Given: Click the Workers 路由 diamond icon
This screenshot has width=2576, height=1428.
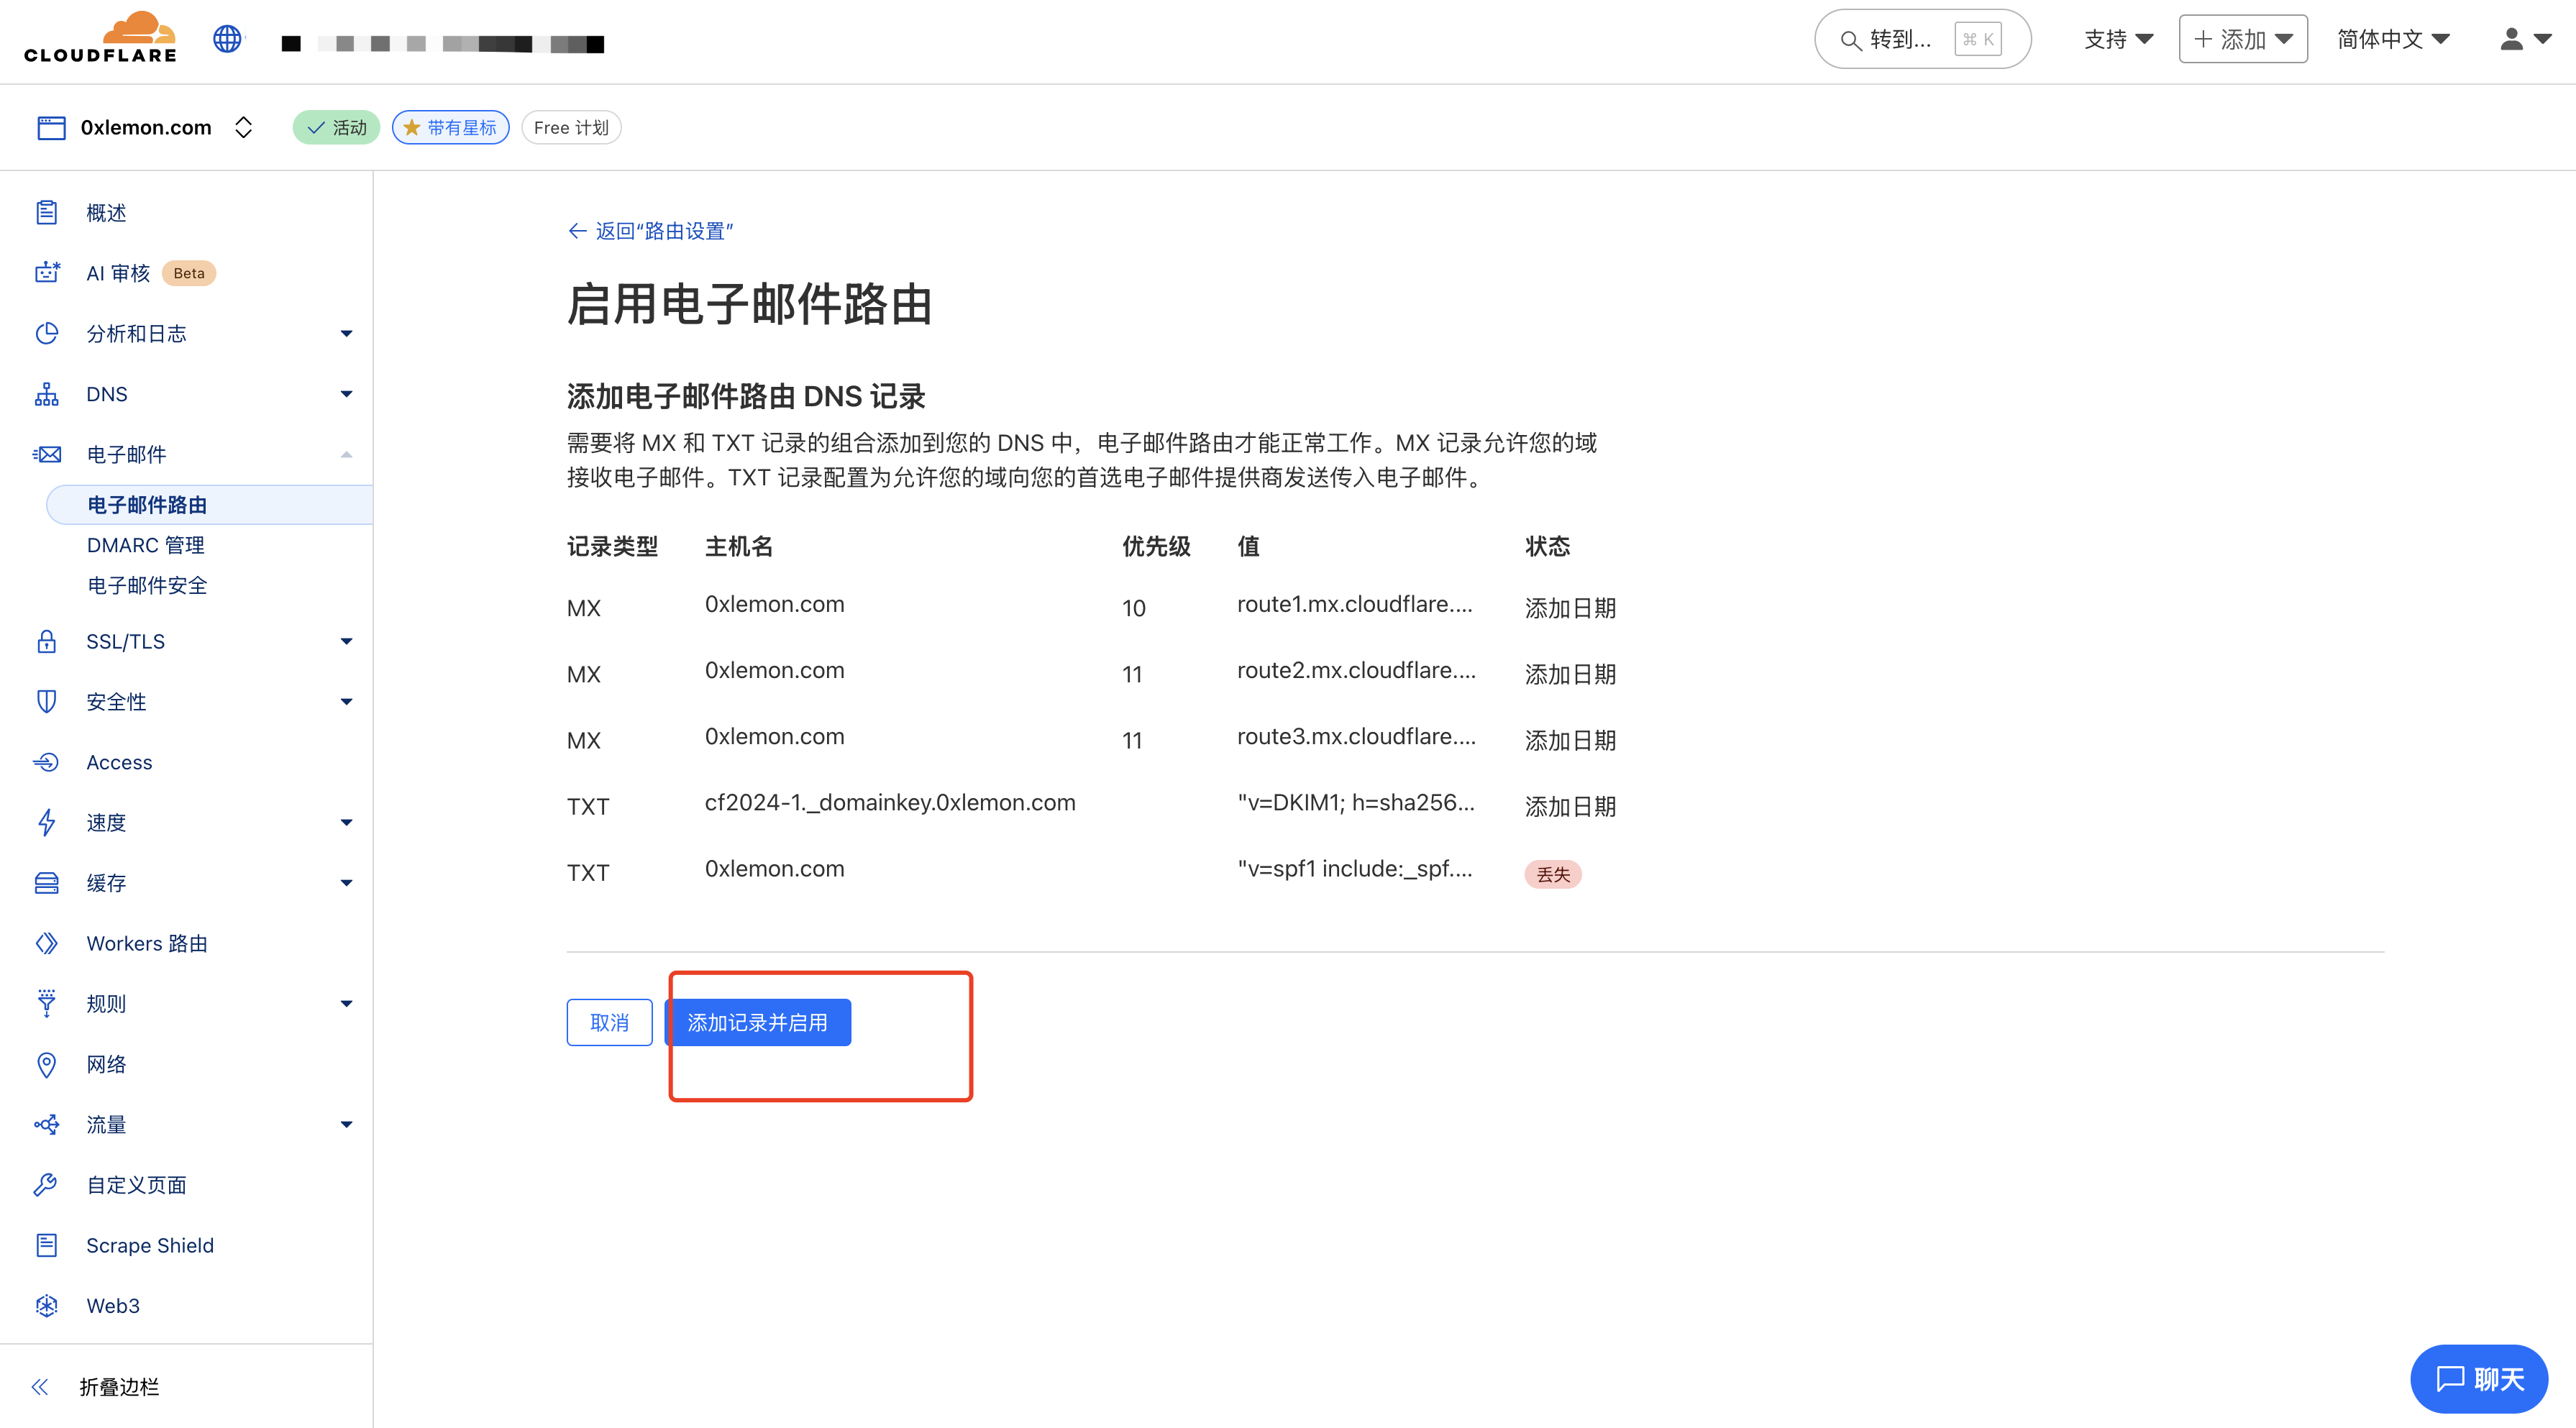Looking at the screenshot, I should pos(47,943).
